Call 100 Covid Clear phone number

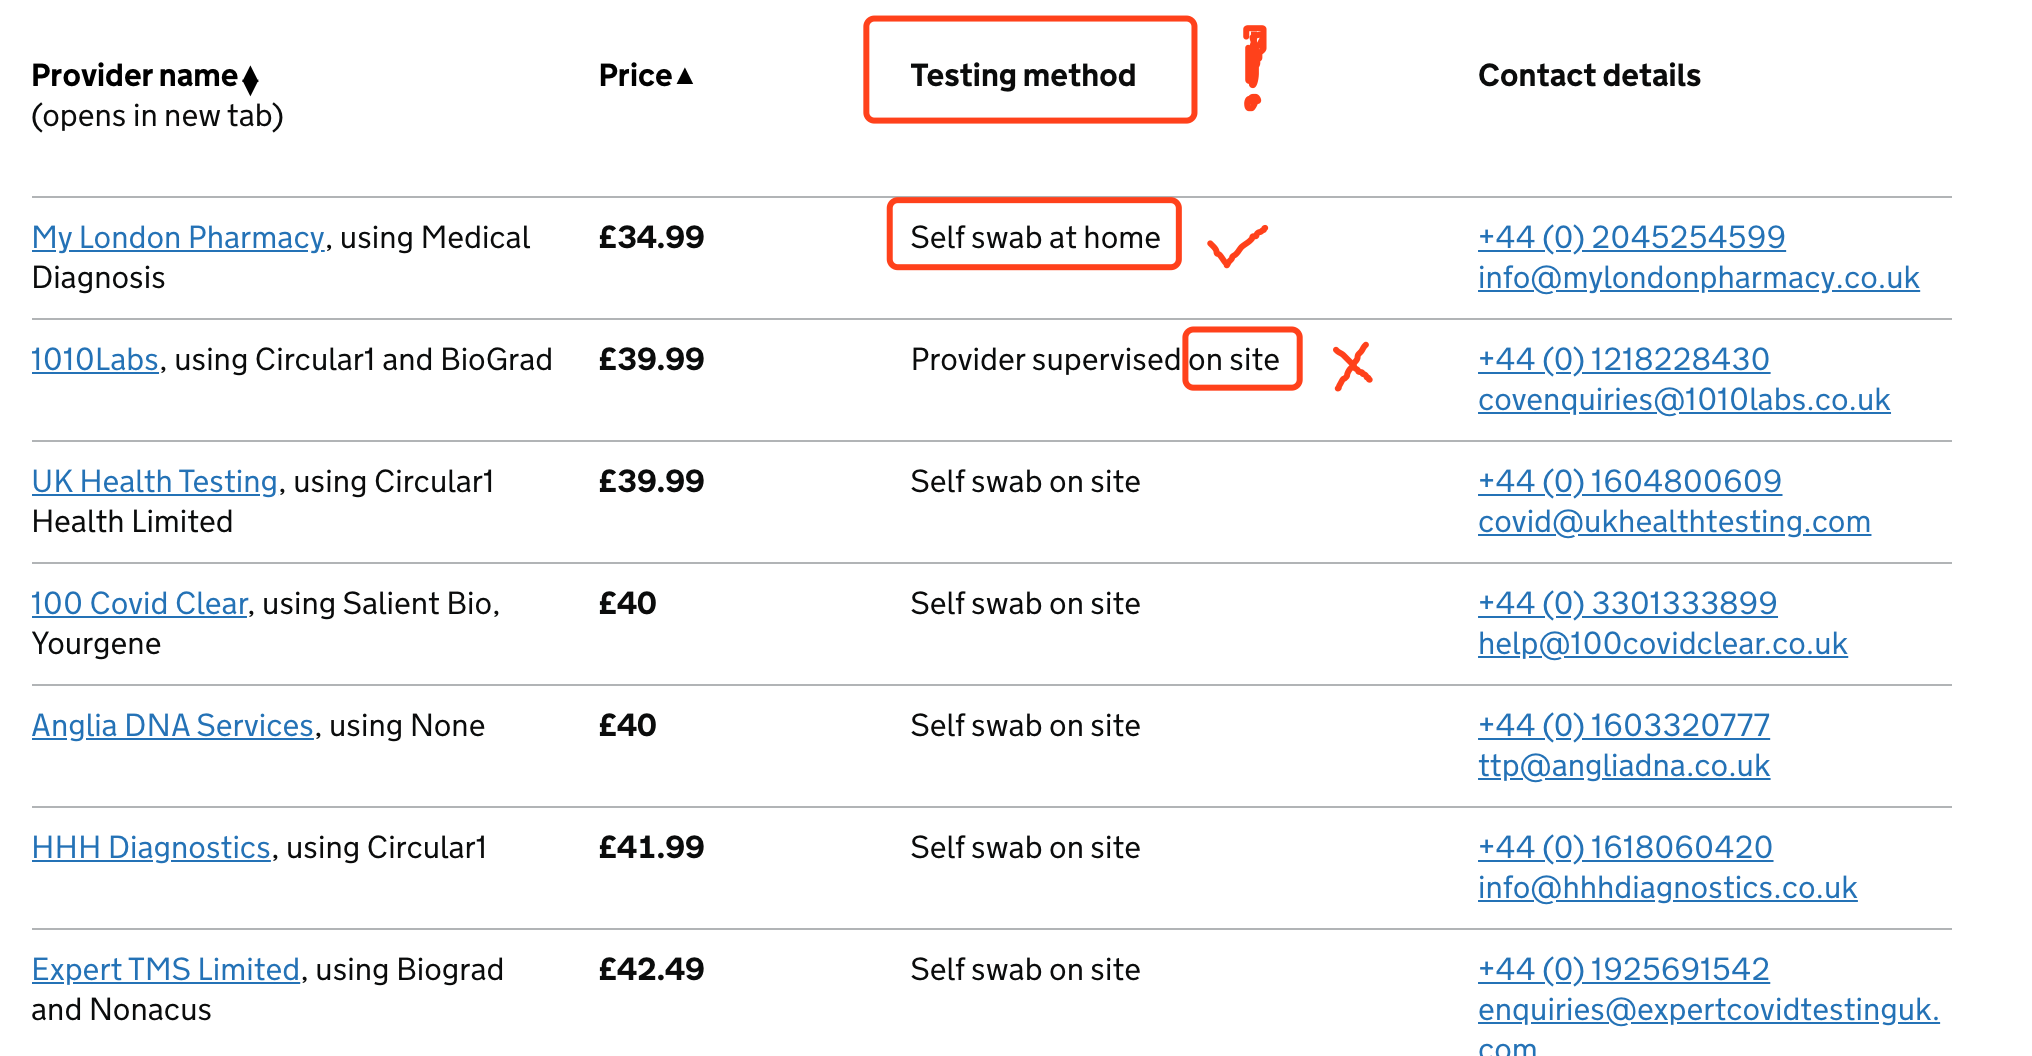coord(1627,604)
